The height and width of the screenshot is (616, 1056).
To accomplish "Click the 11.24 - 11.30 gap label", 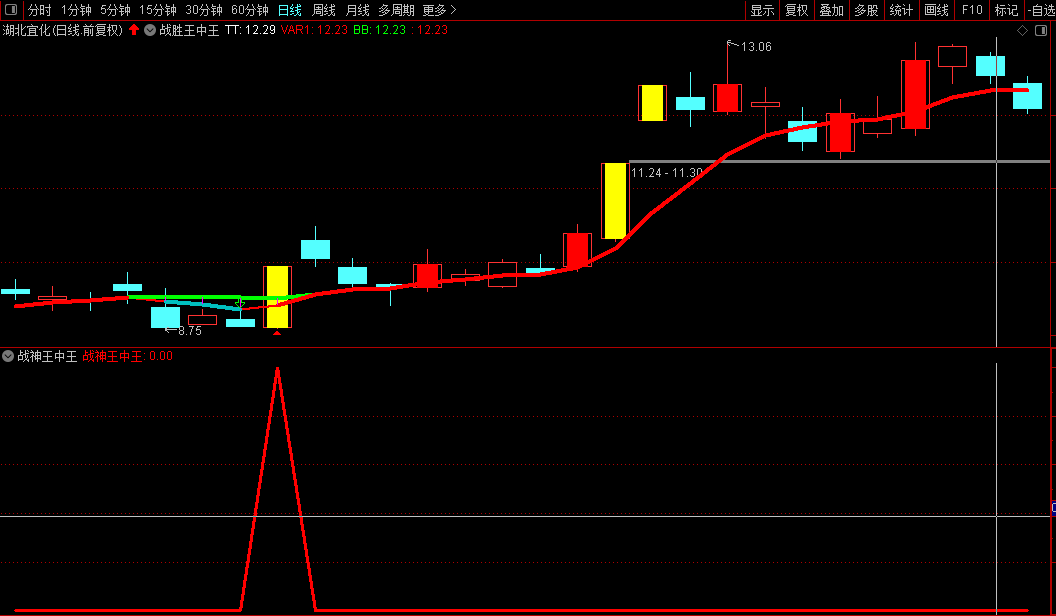I will [667, 173].
